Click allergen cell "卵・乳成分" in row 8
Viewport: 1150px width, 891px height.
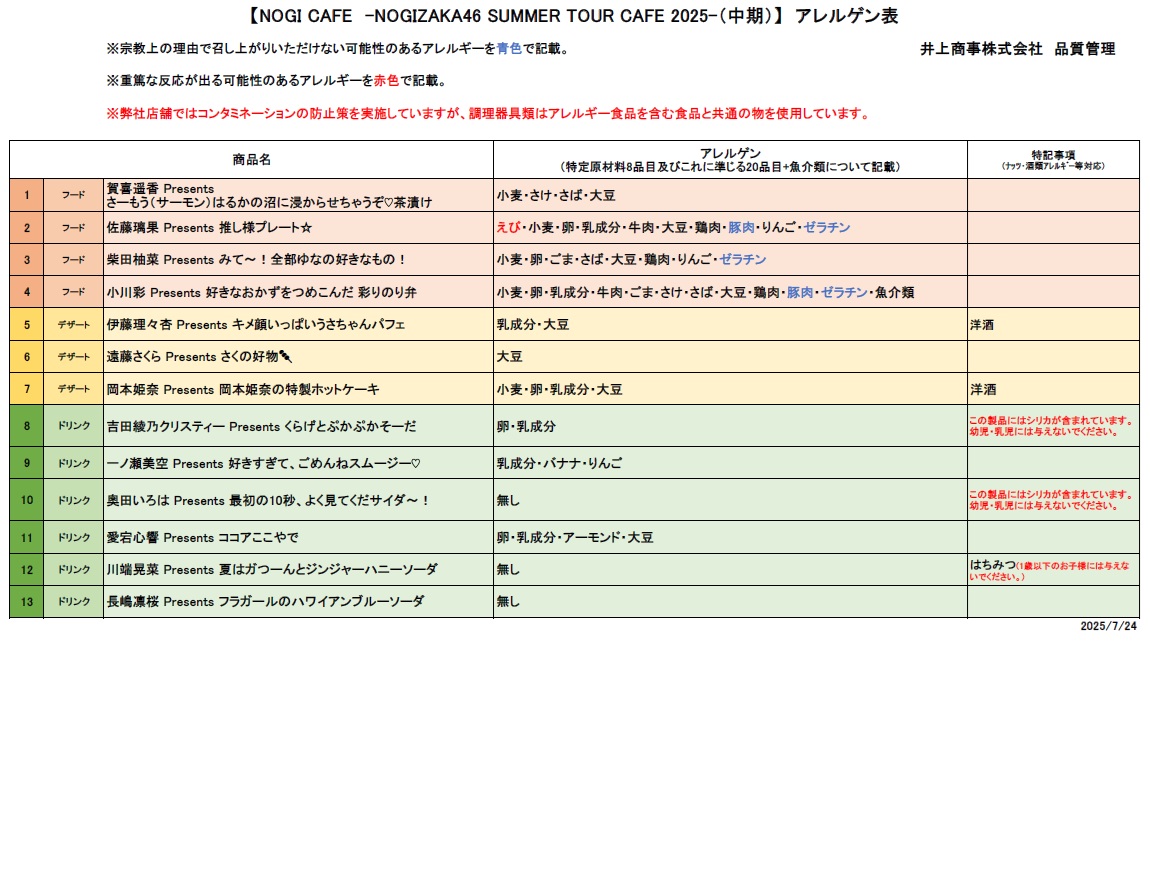[x=730, y=426]
